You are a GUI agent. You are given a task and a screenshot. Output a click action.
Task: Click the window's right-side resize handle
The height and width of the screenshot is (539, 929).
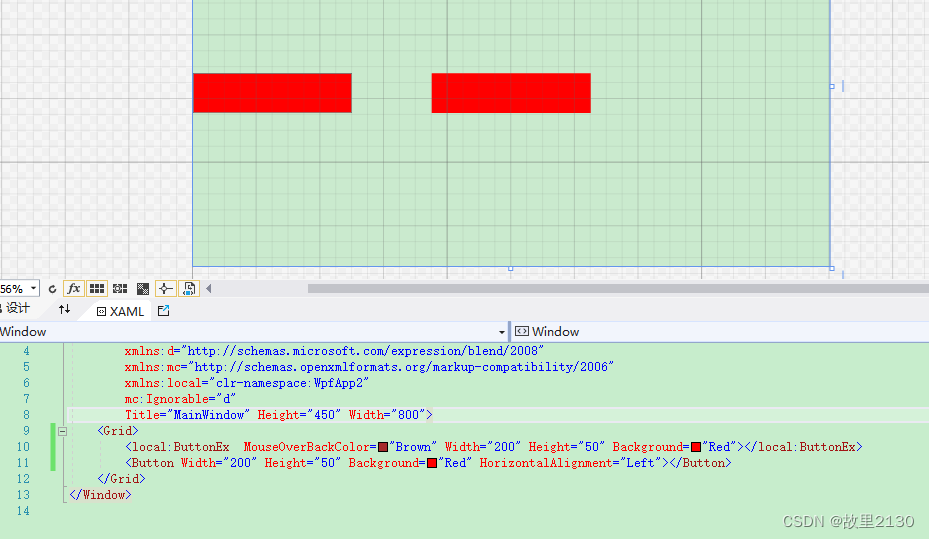[832, 86]
